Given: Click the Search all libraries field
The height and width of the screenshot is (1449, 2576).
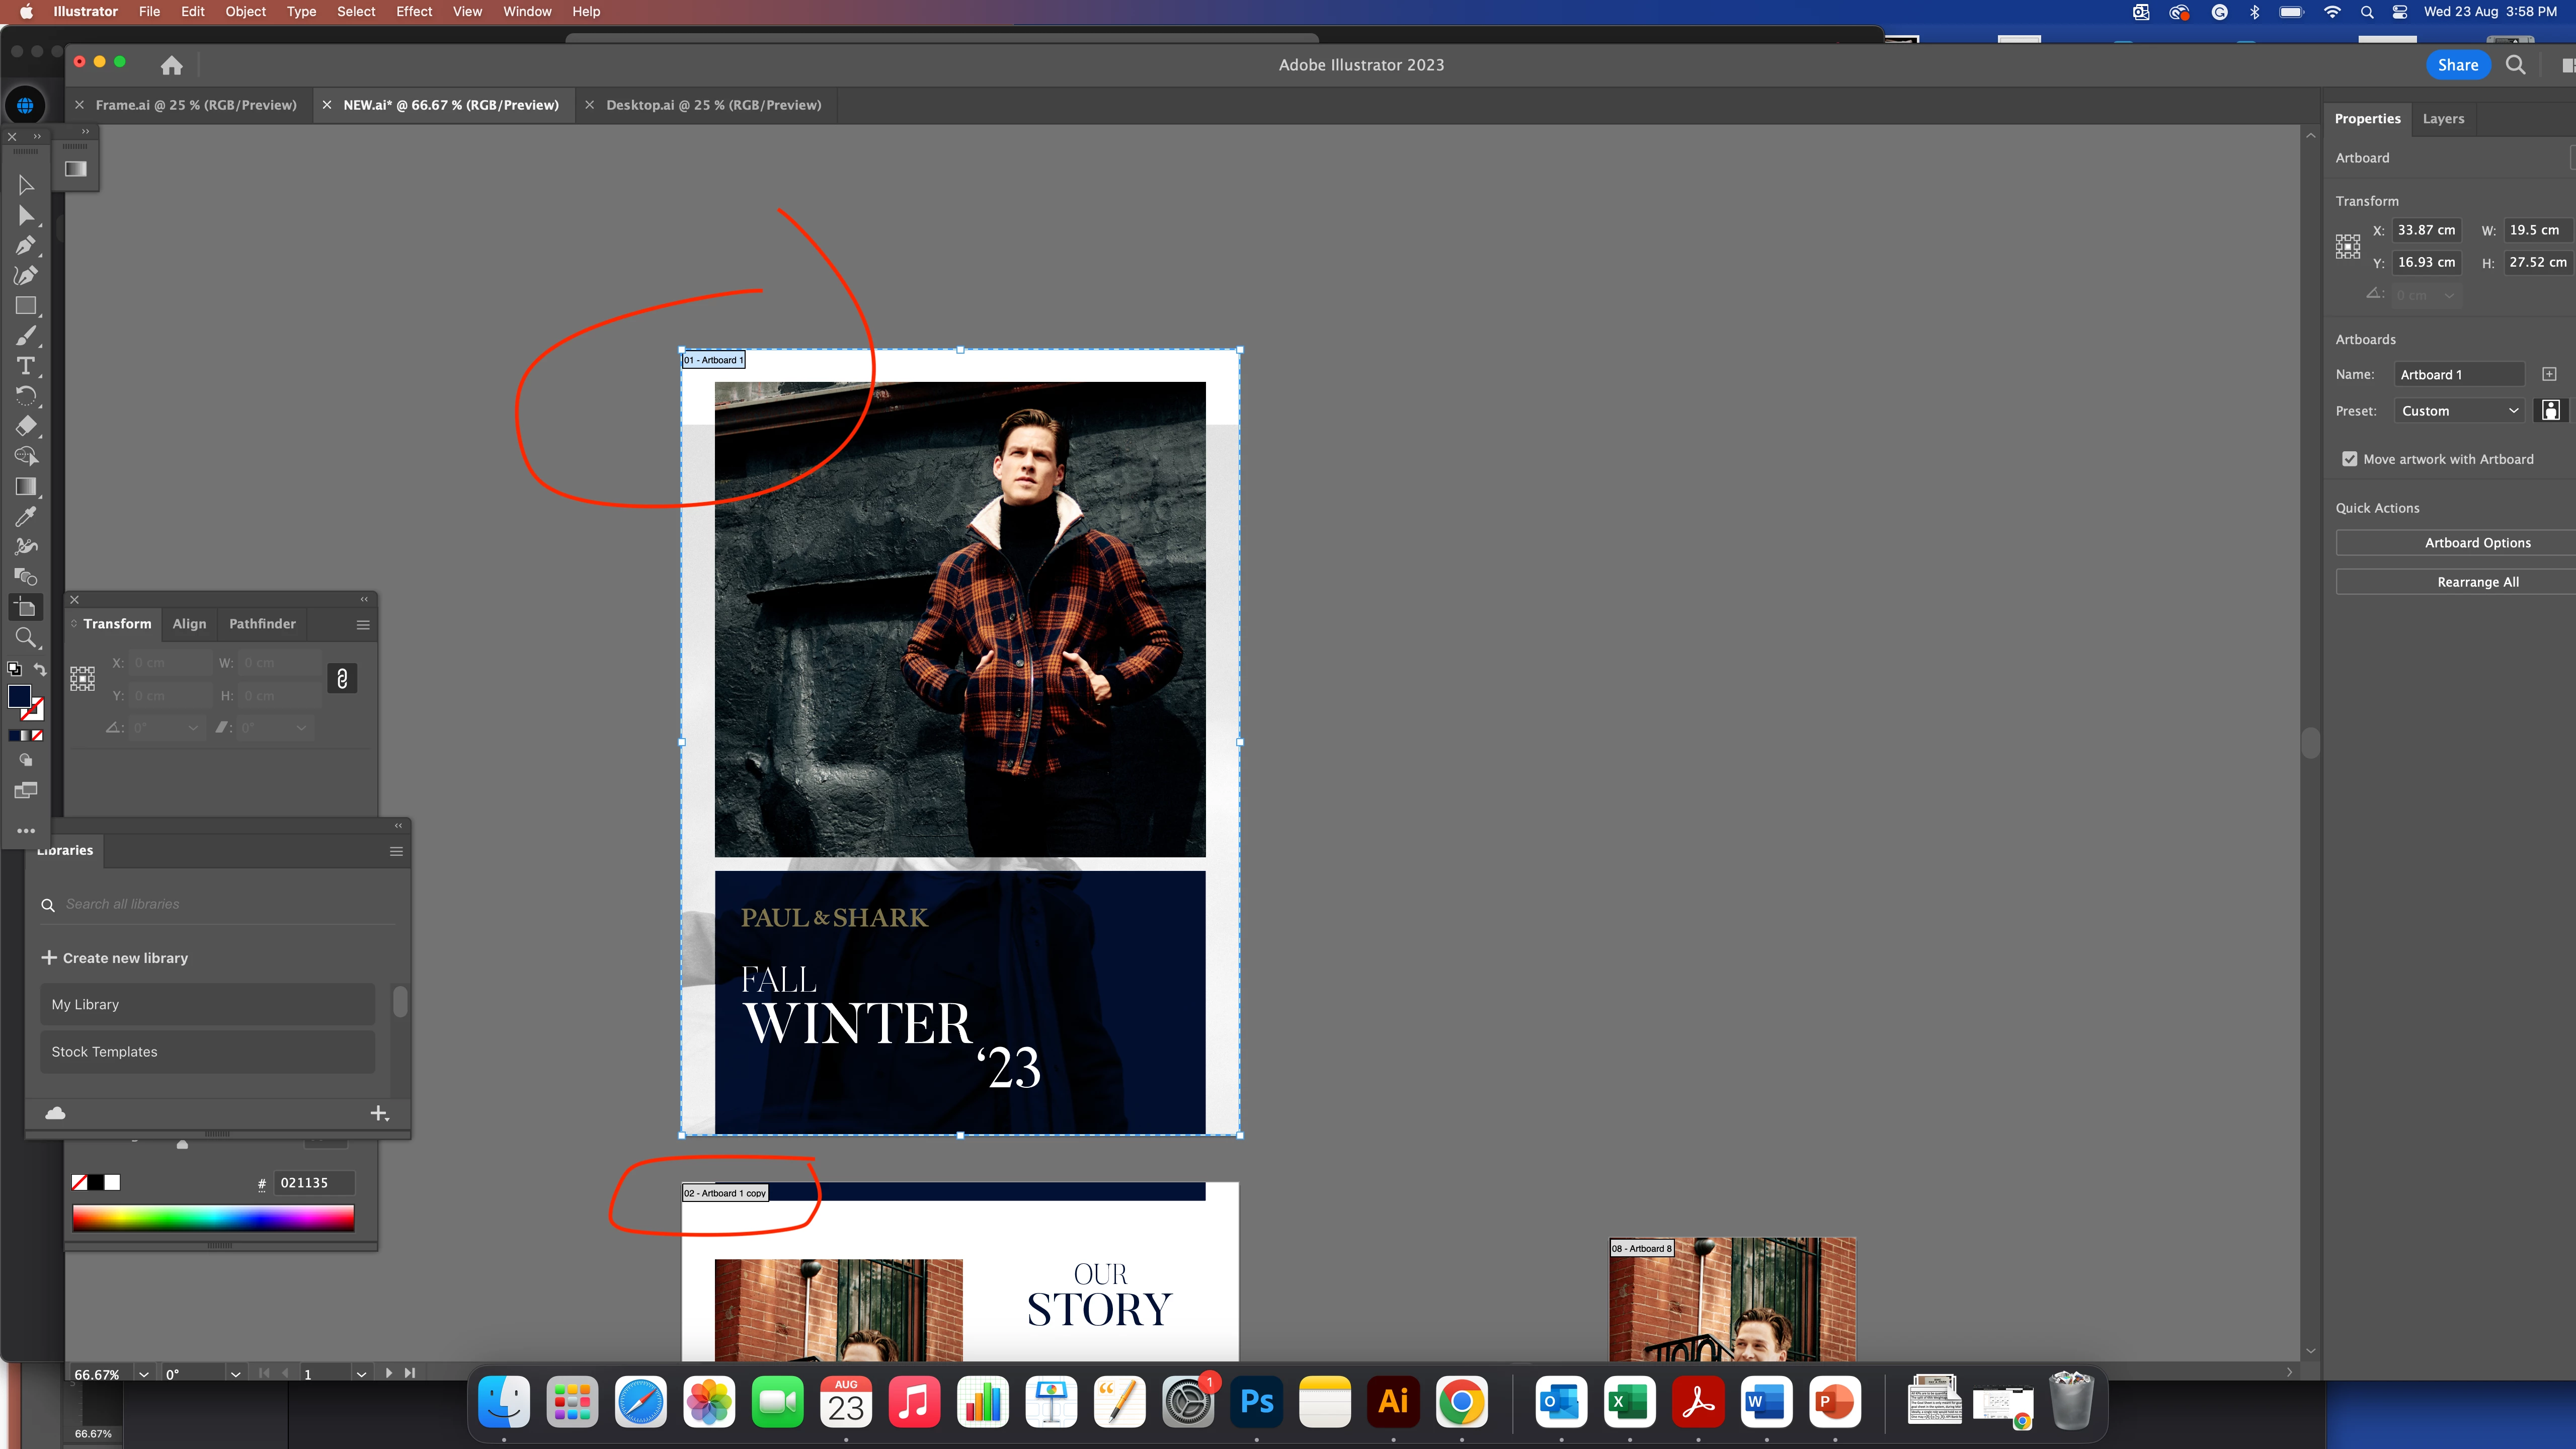Looking at the screenshot, I should [220, 904].
